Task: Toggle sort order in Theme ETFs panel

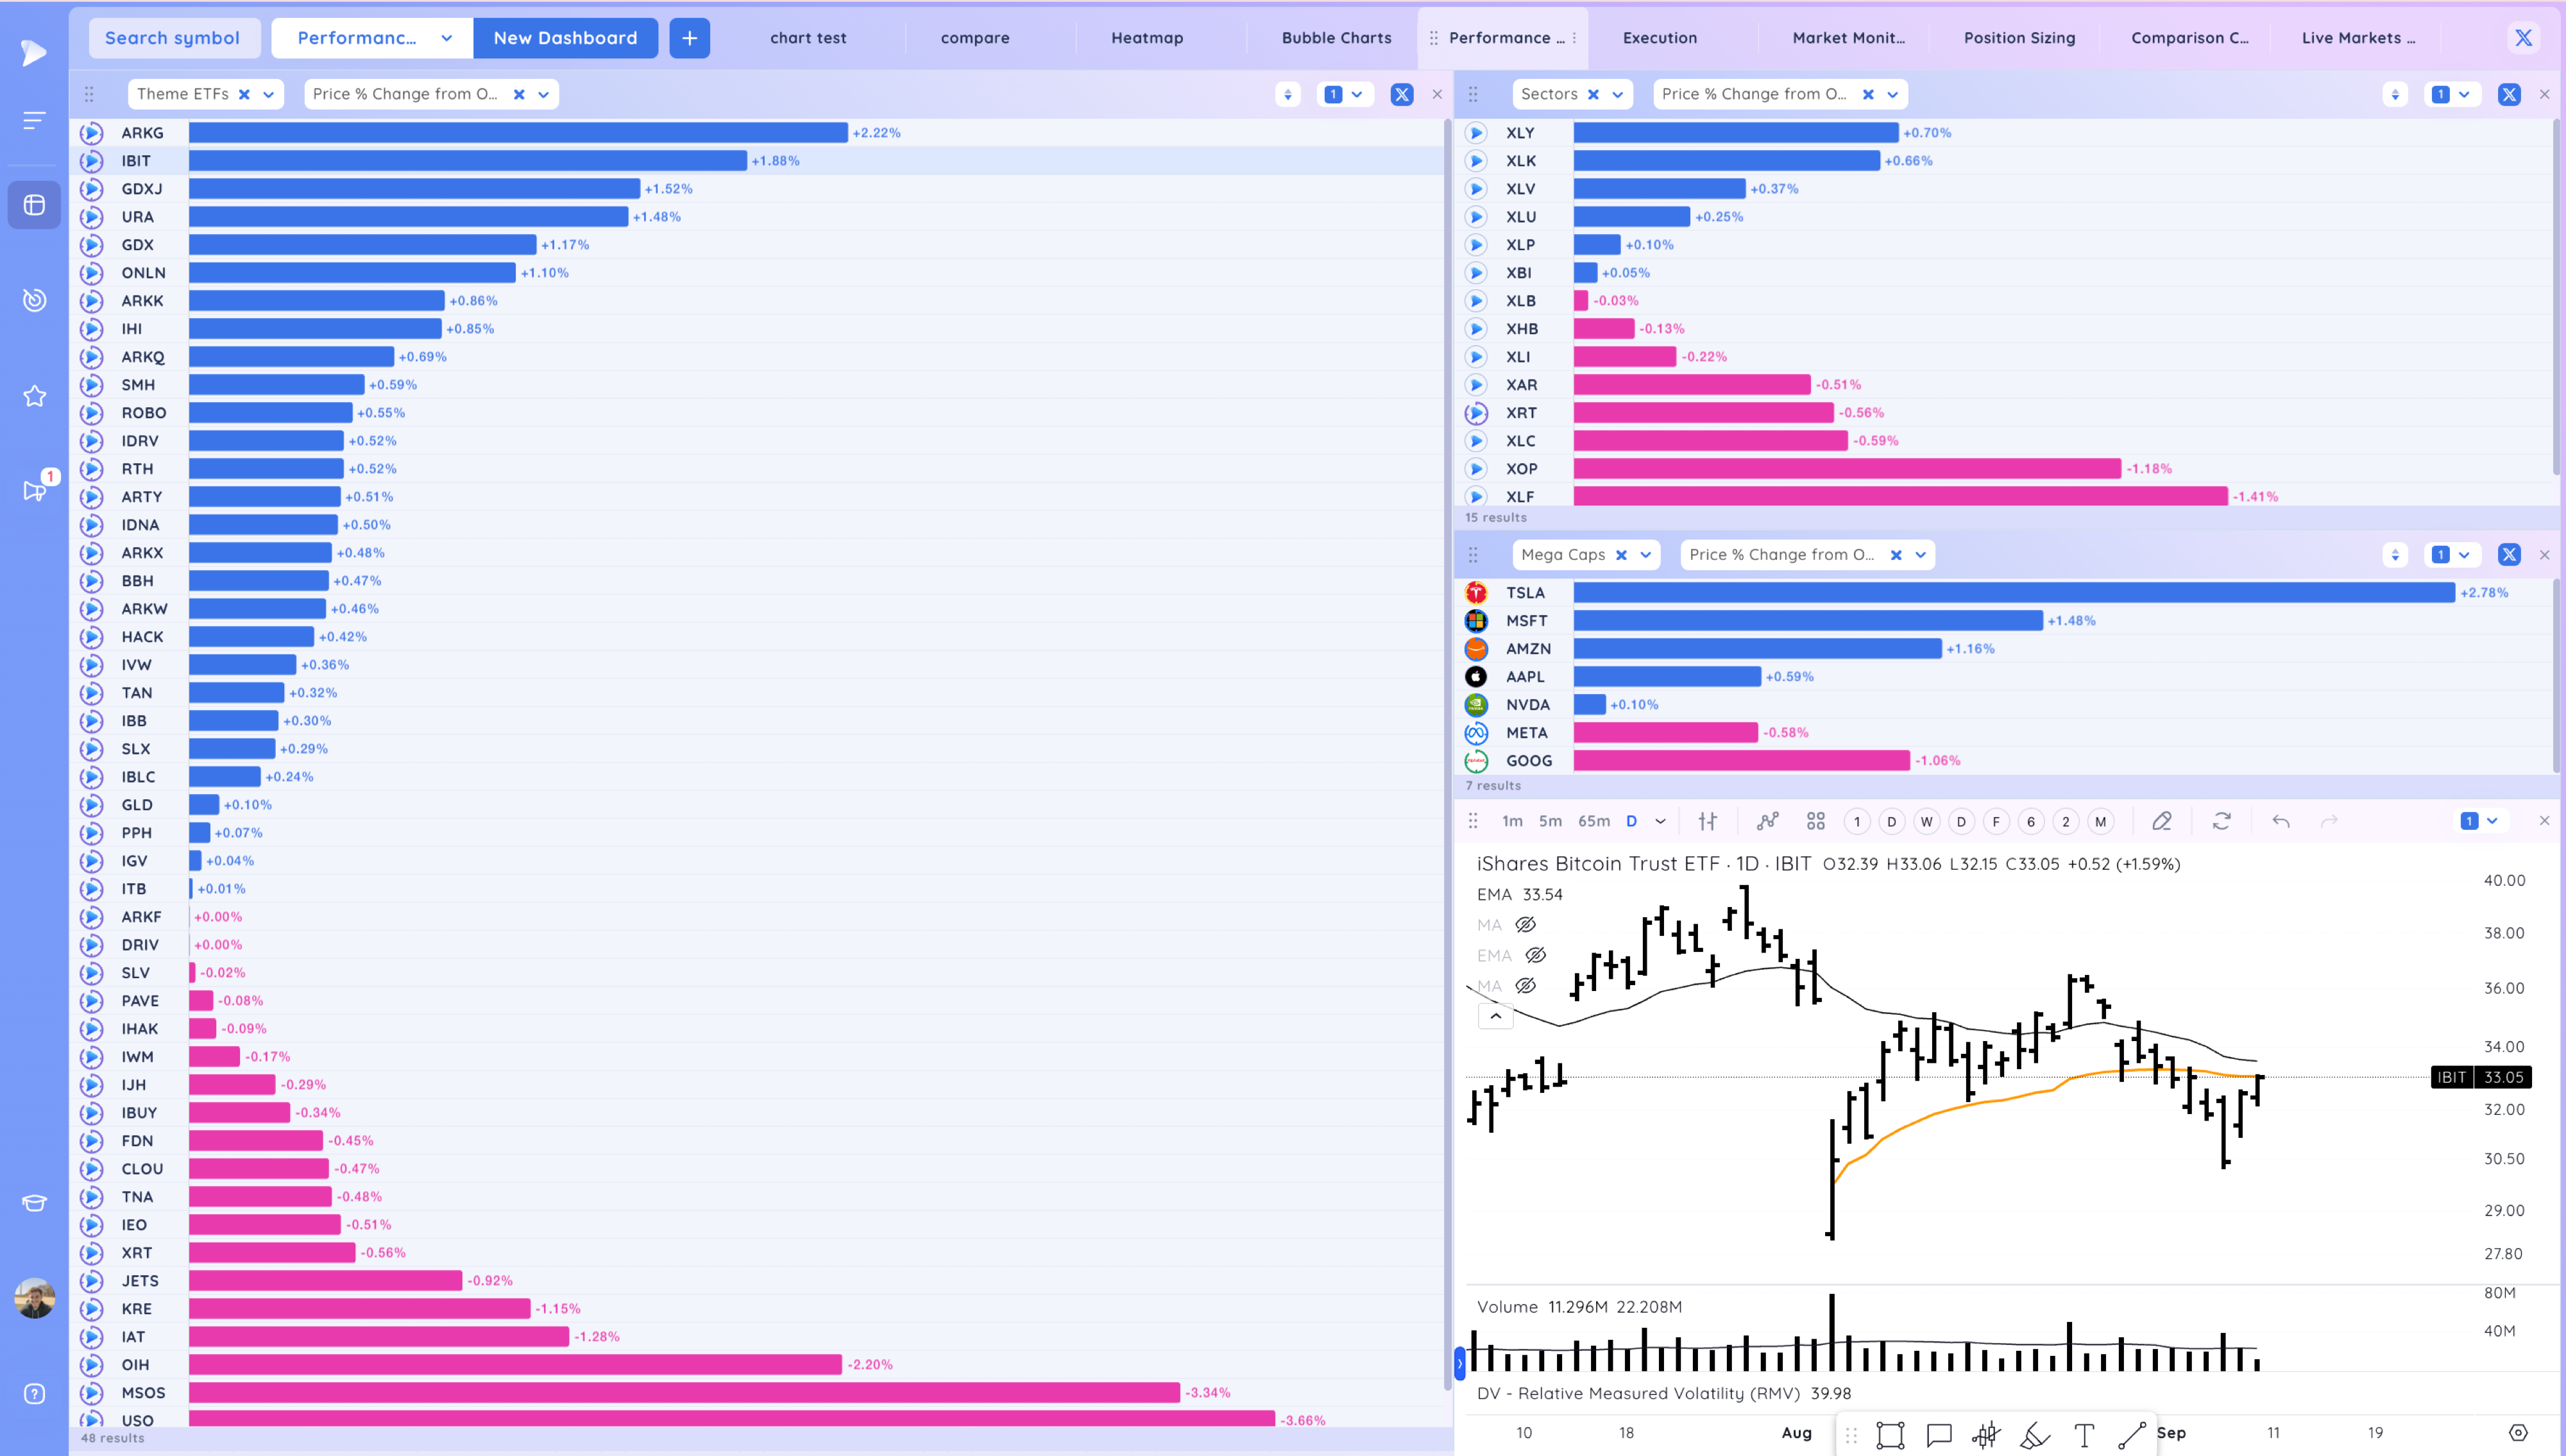Action: [1287, 94]
